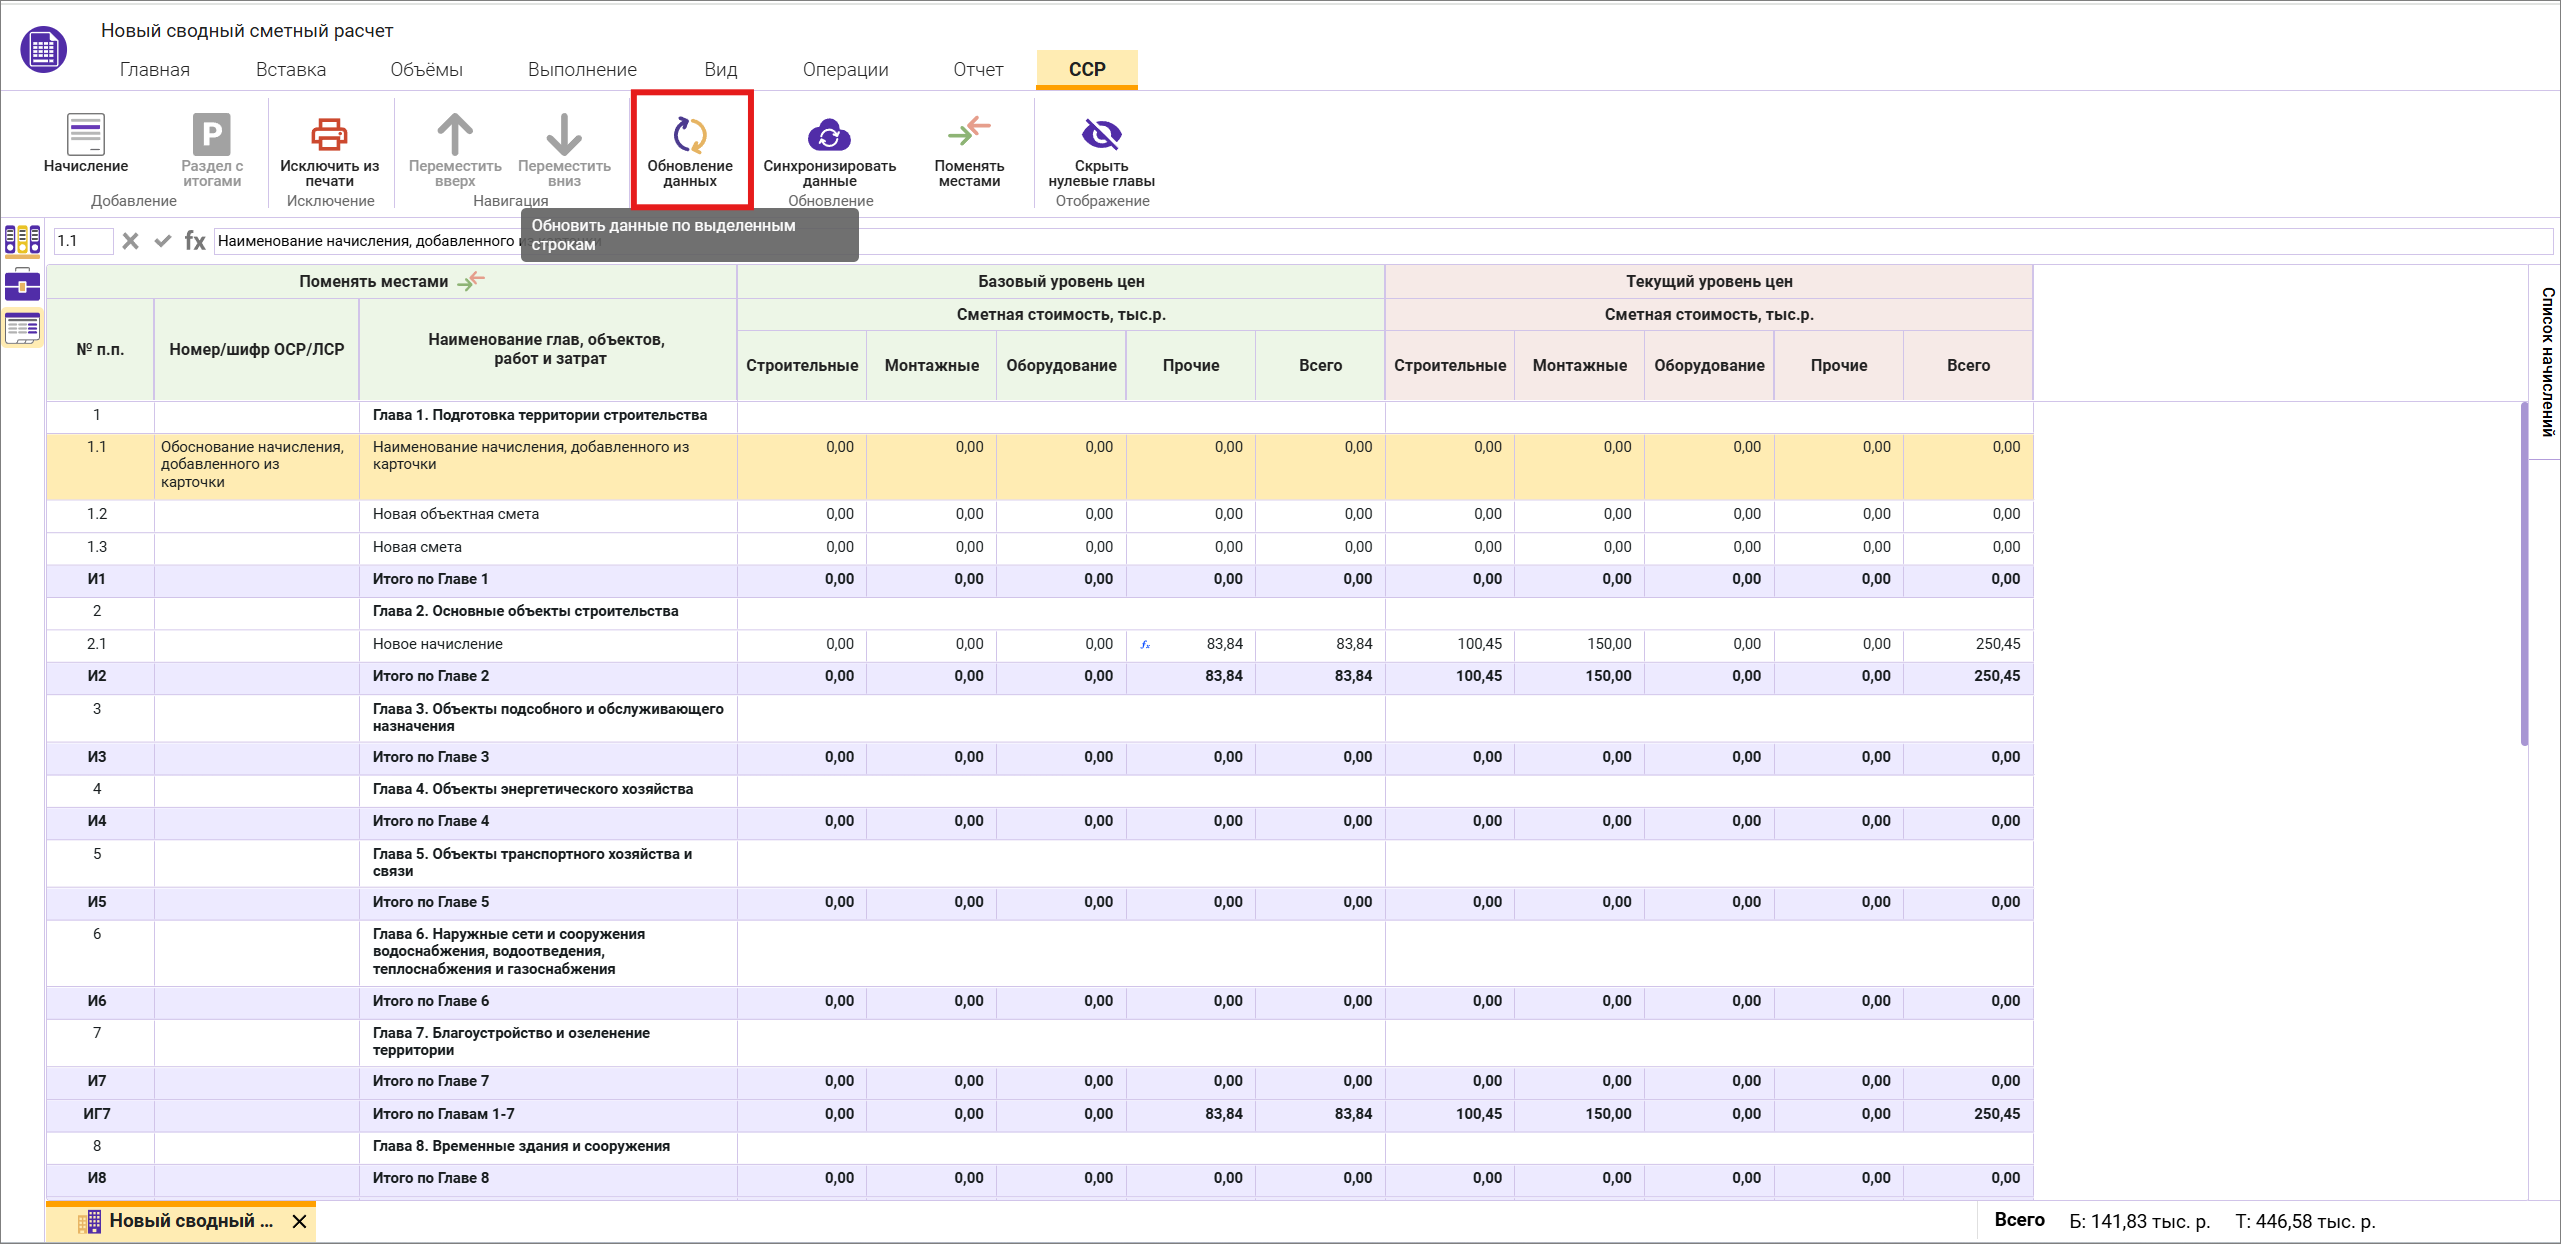Open the briefcase sidebar panel icon

point(22,285)
